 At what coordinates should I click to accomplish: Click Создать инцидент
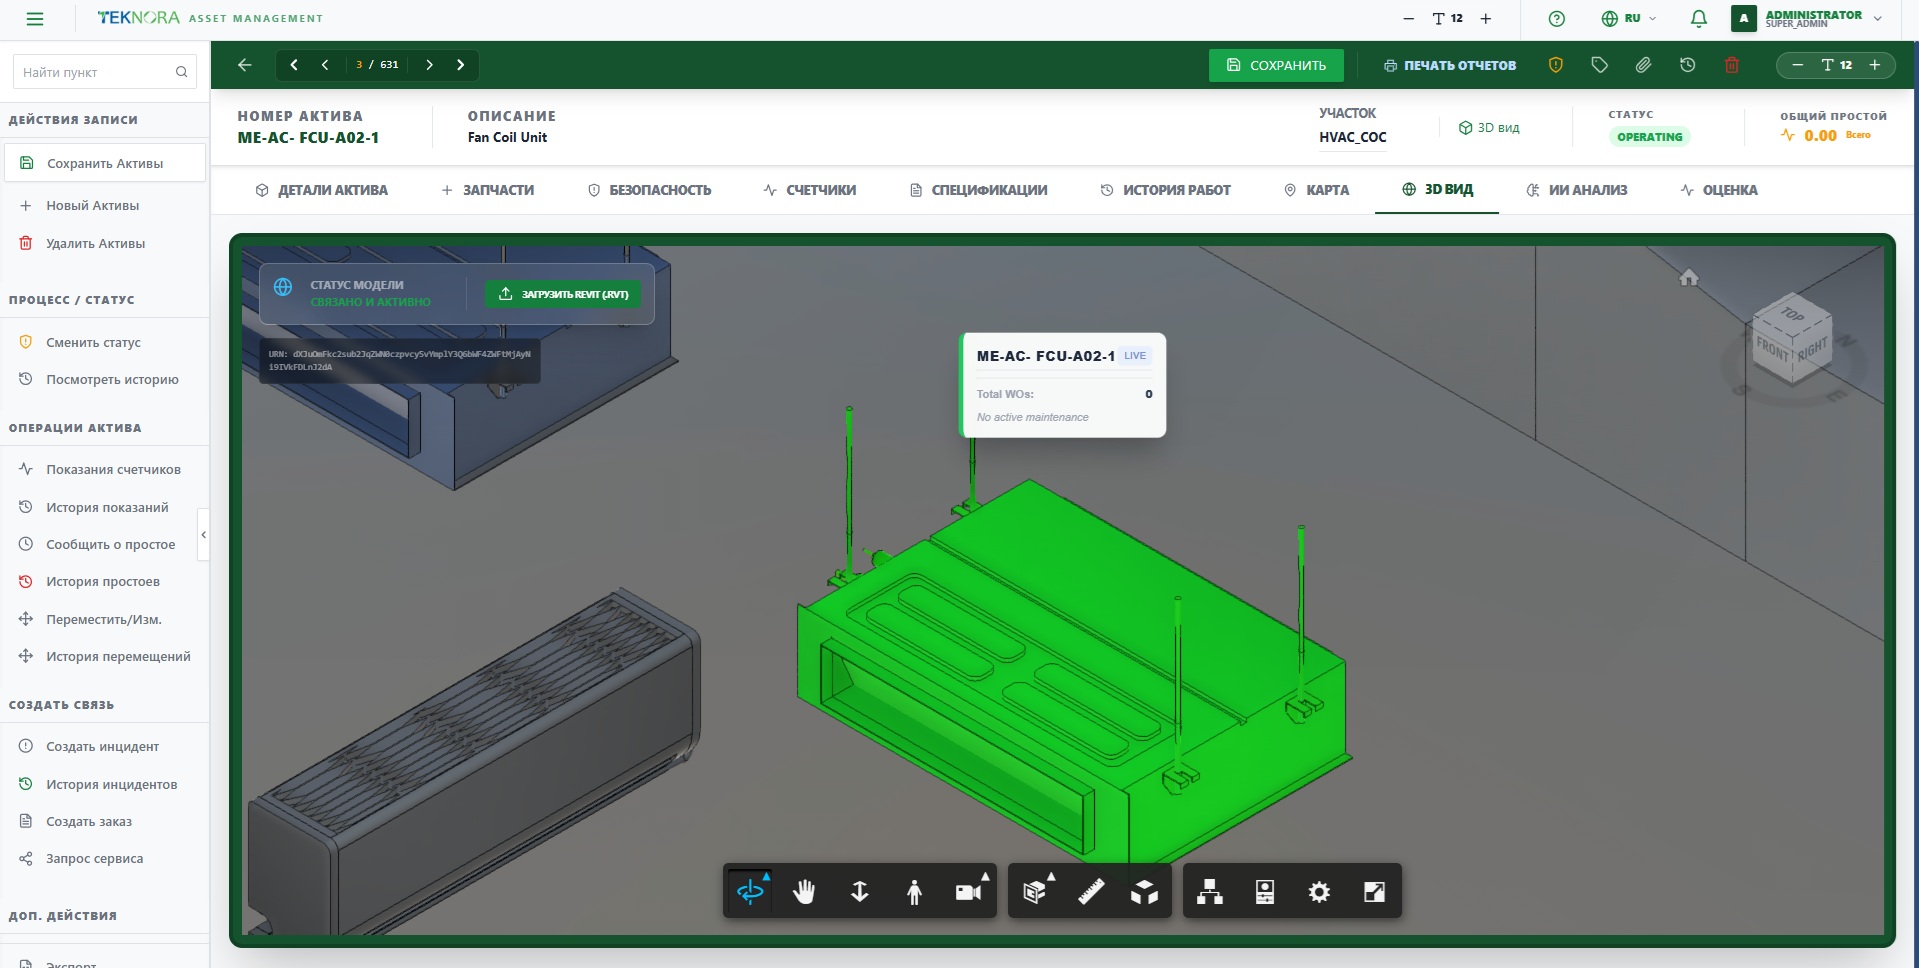coord(104,746)
